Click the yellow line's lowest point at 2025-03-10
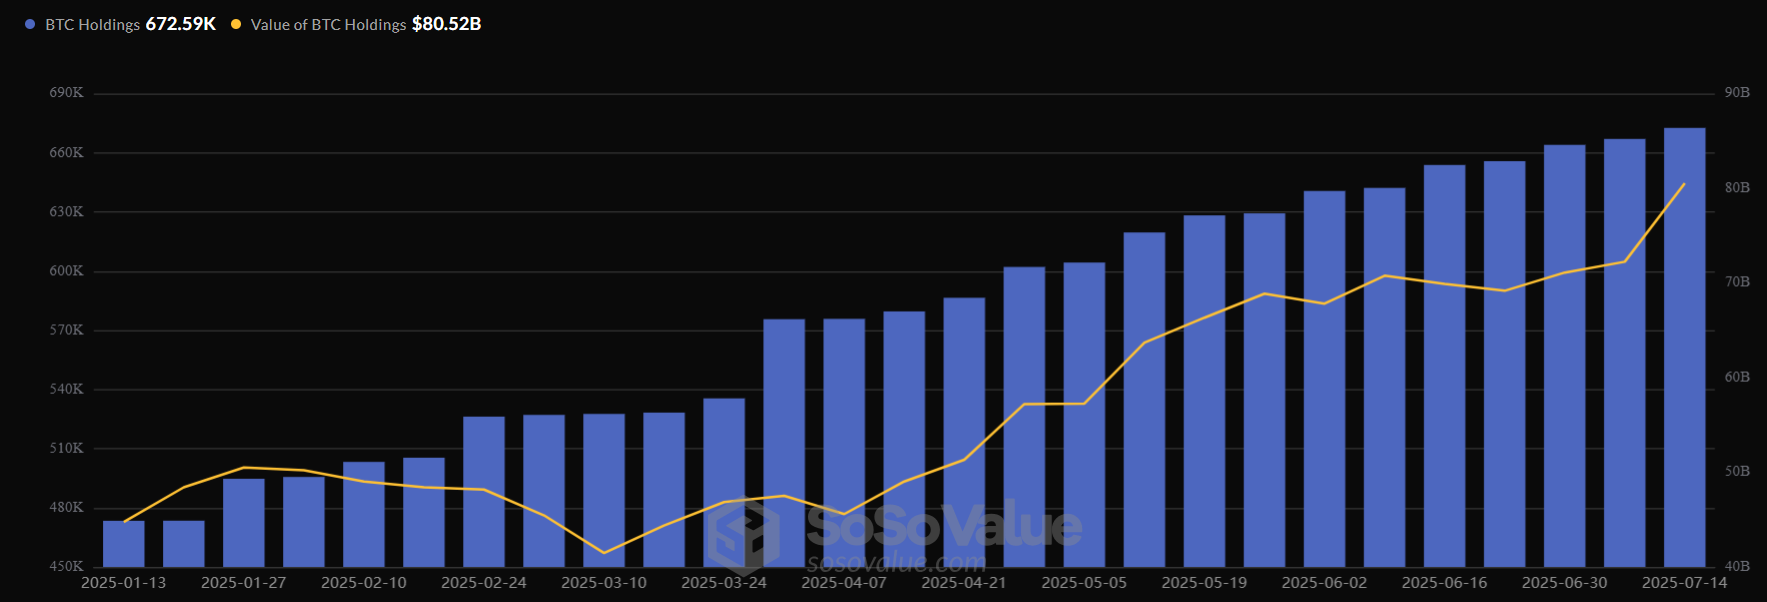The image size is (1767, 602). click(x=604, y=553)
